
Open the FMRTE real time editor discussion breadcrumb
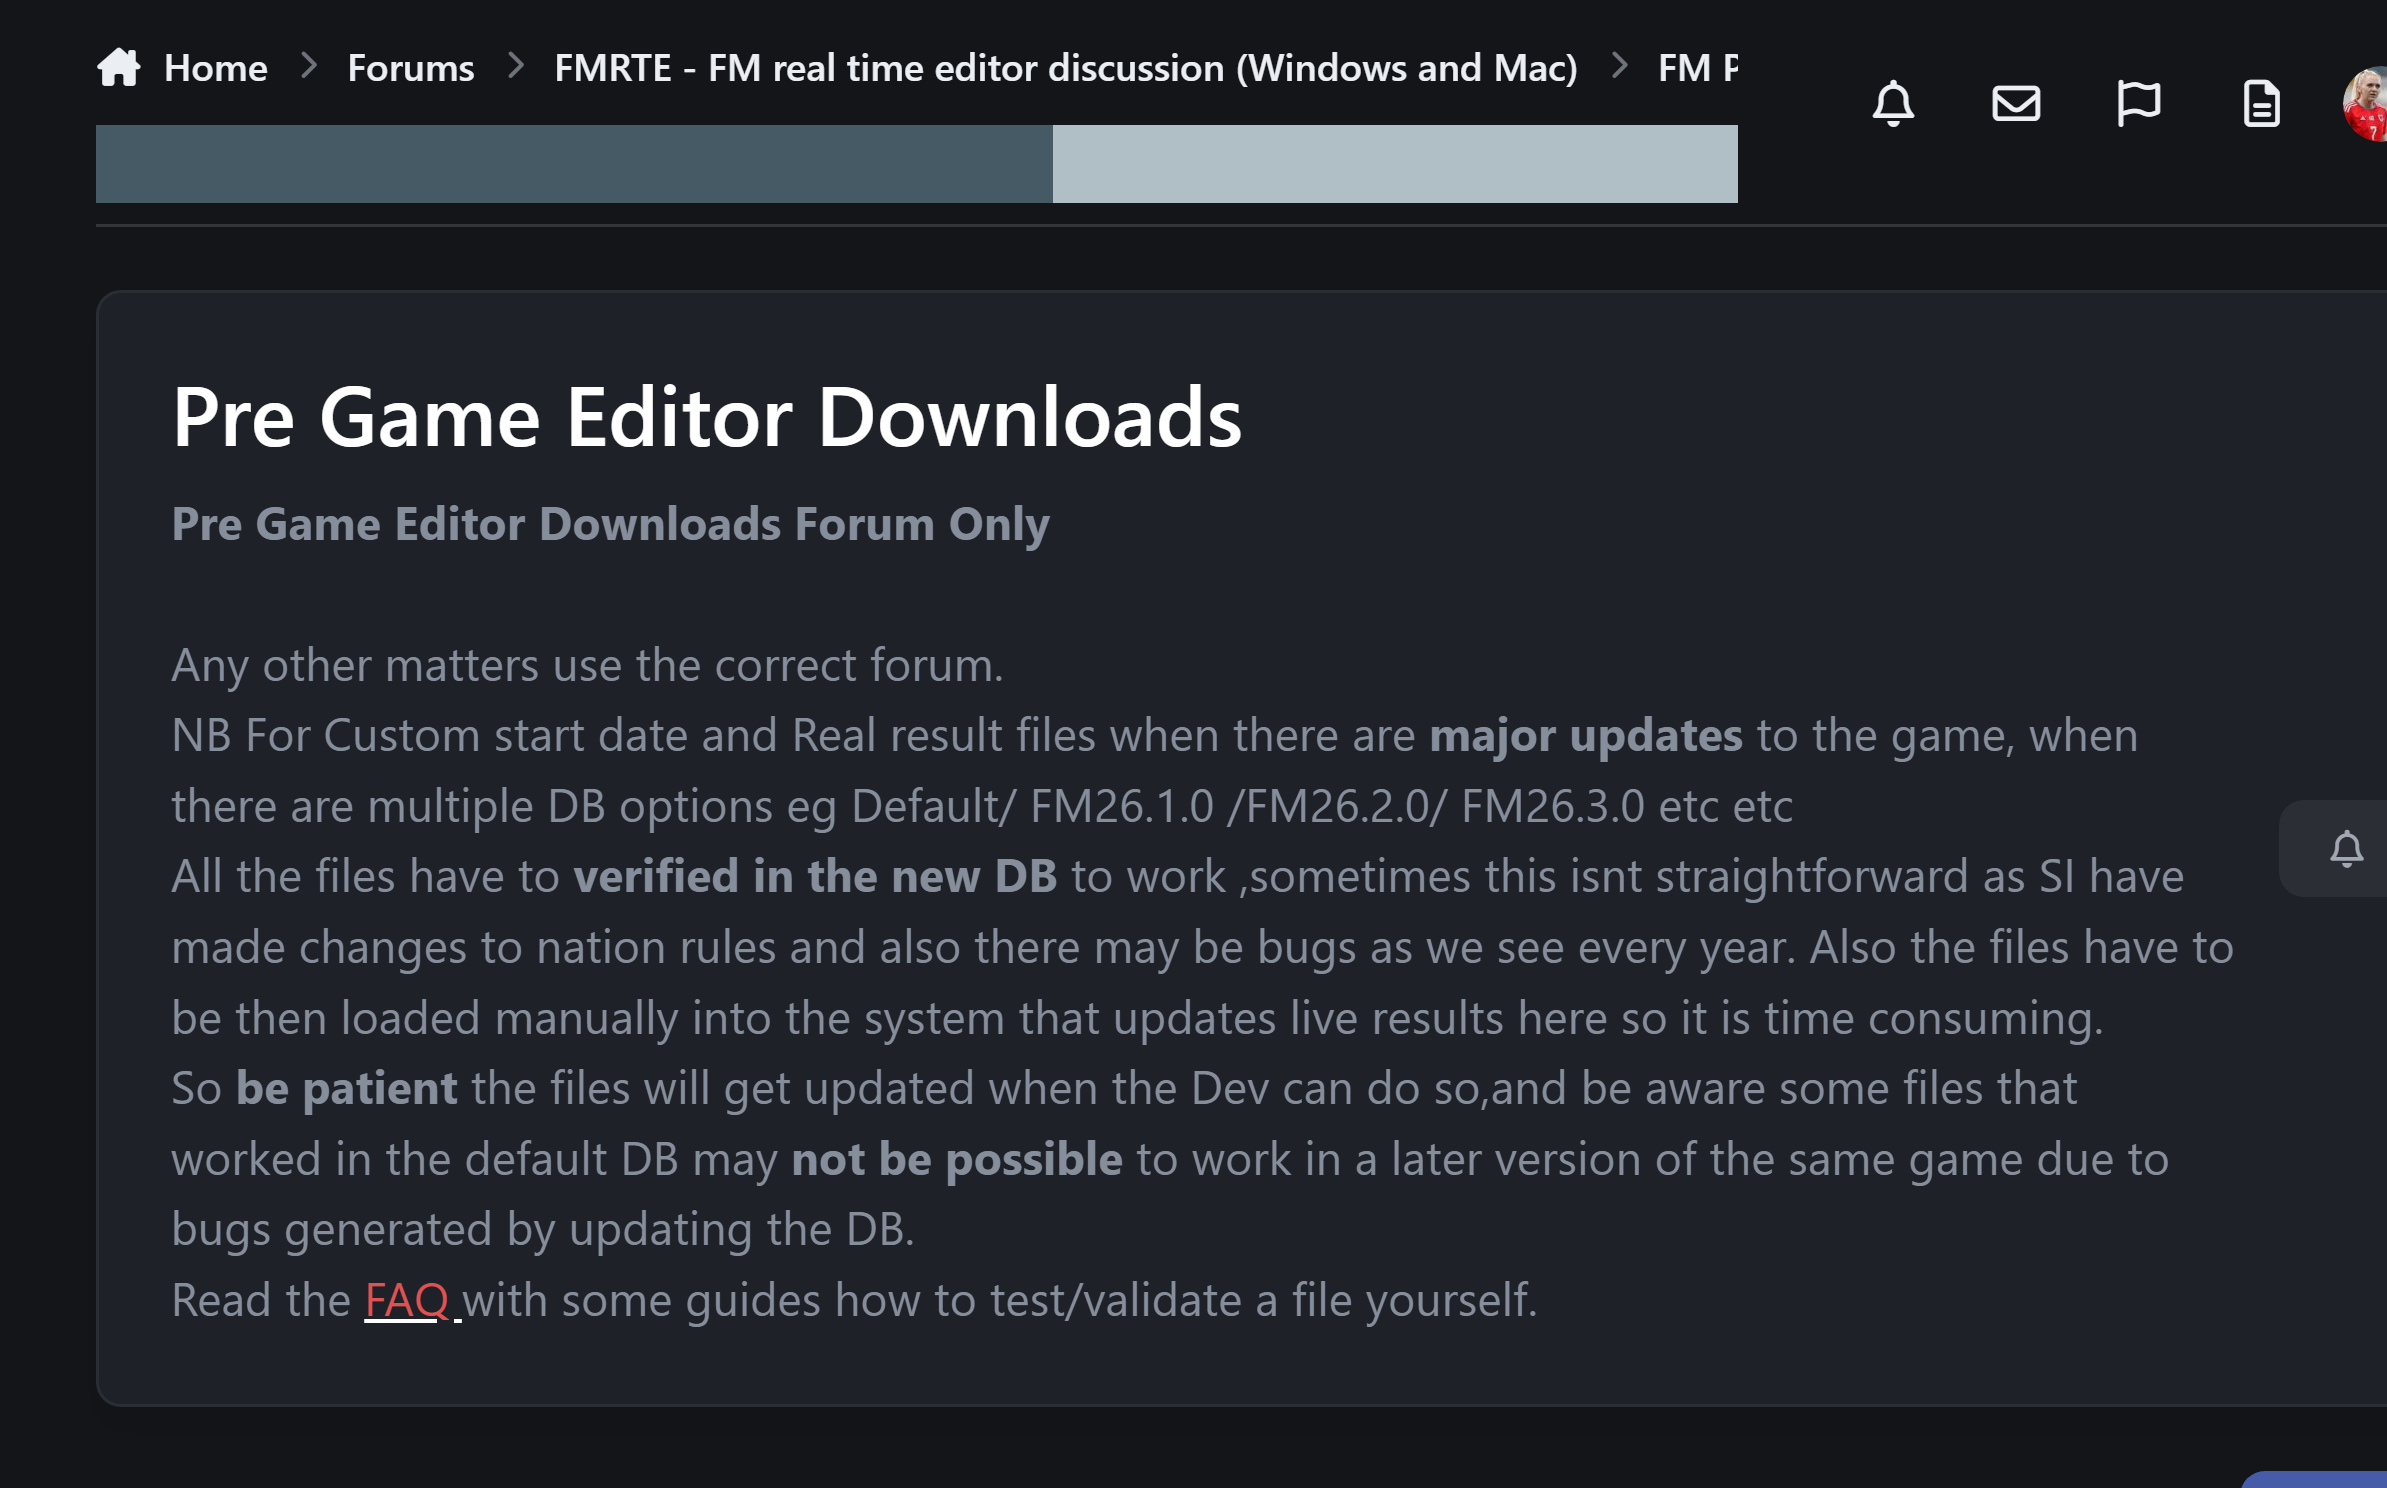coord(1065,68)
